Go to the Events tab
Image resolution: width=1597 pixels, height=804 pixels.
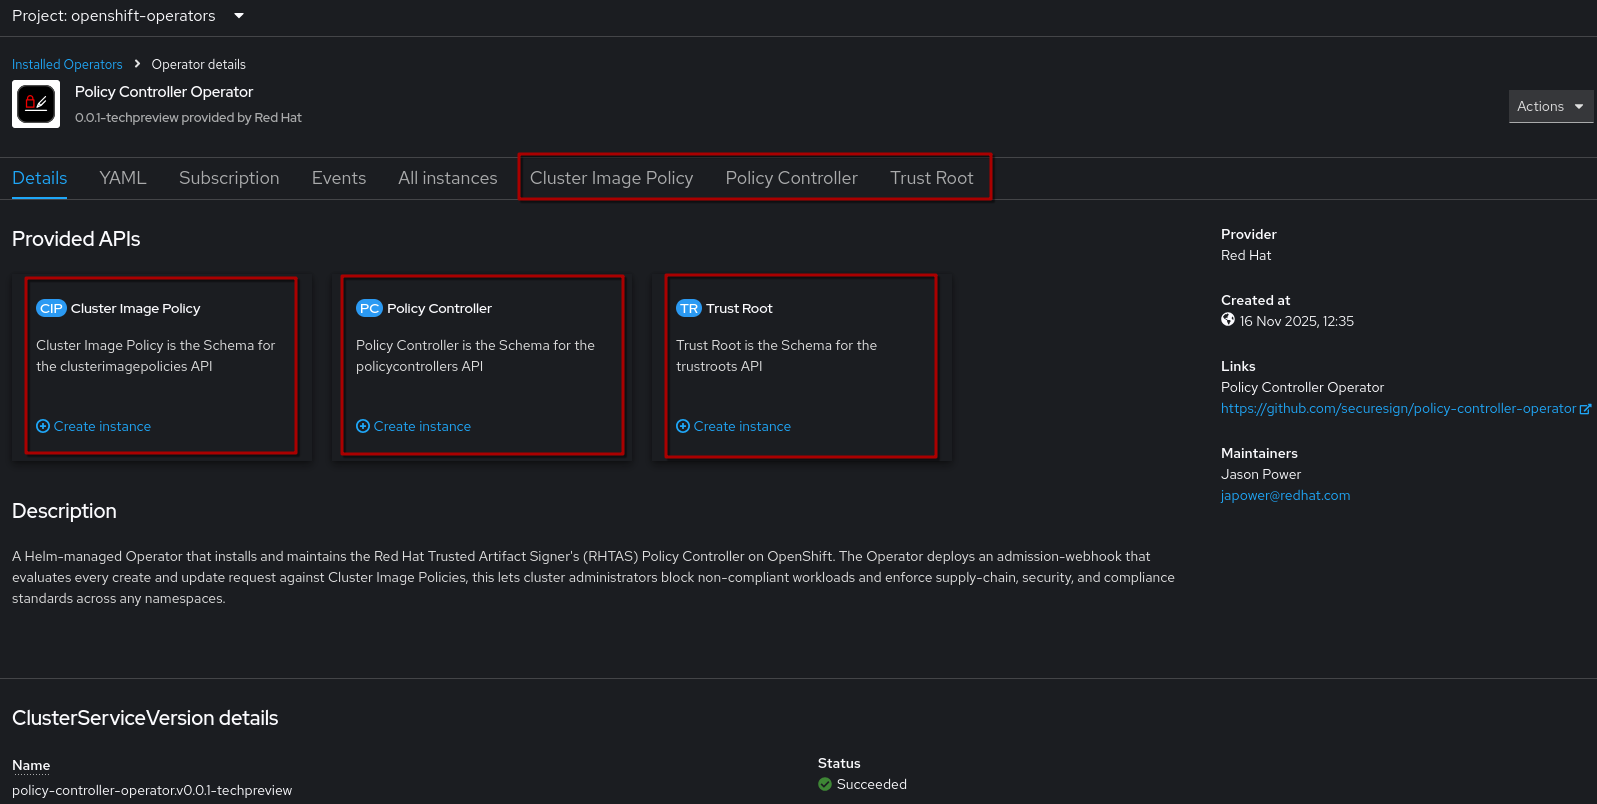tap(339, 178)
